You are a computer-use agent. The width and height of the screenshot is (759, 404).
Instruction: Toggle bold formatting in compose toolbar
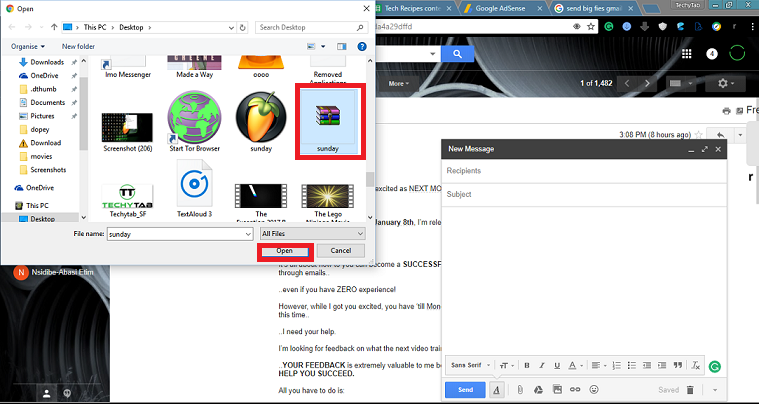(x=527, y=365)
